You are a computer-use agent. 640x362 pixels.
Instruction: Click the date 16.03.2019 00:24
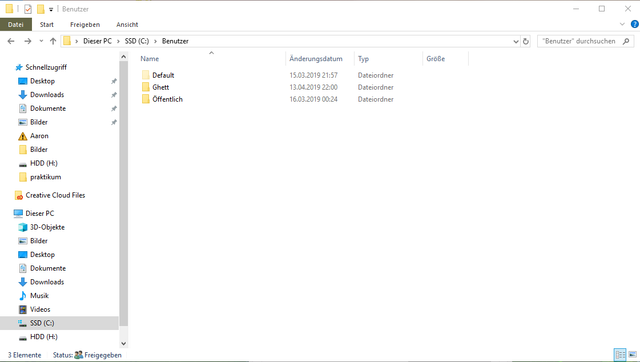tap(313, 99)
